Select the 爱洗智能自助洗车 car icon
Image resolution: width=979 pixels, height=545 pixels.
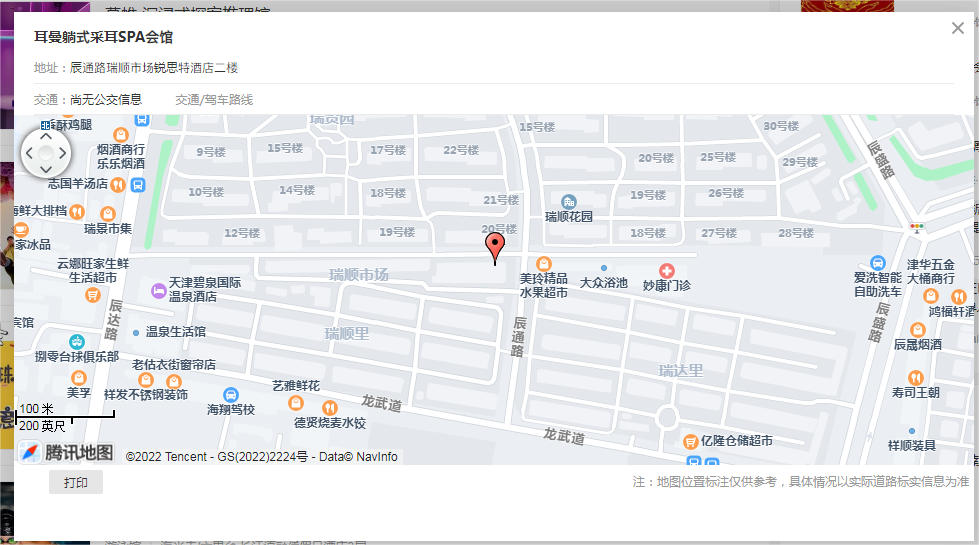coord(878,263)
